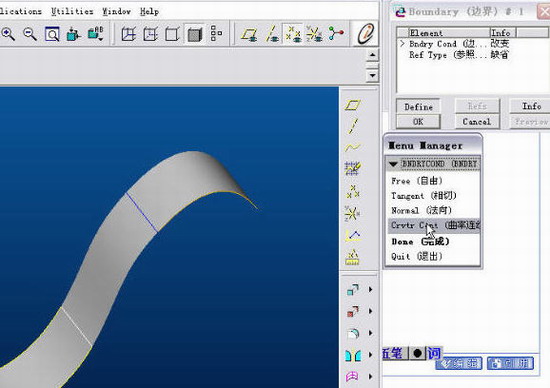
Task: Toggle datum points display in top toolbar
Action: pyautogui.click(x=293, y=34)
